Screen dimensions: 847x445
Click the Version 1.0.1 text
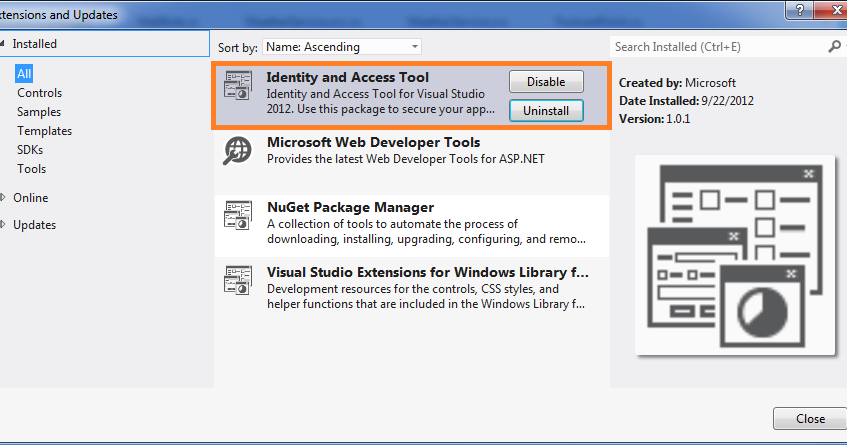[655, 119]
